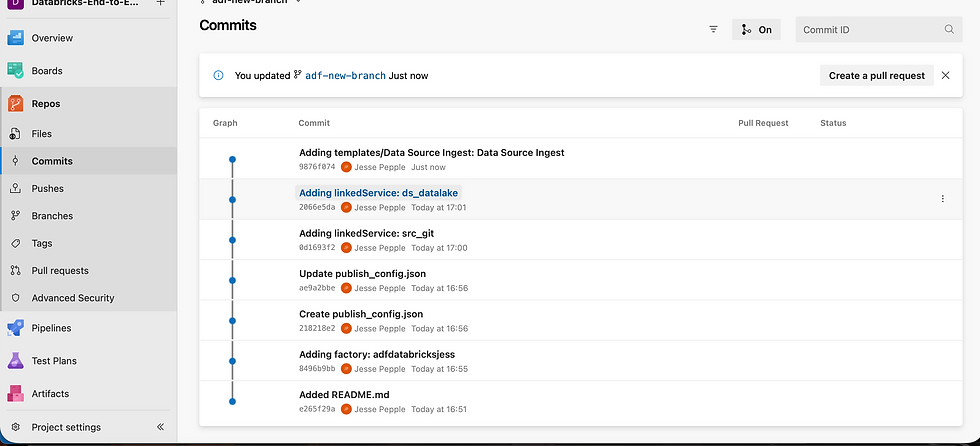This screenshot has height=446, width=980.
Task: Open the Artifacts icon
Action: pos(16,393)
